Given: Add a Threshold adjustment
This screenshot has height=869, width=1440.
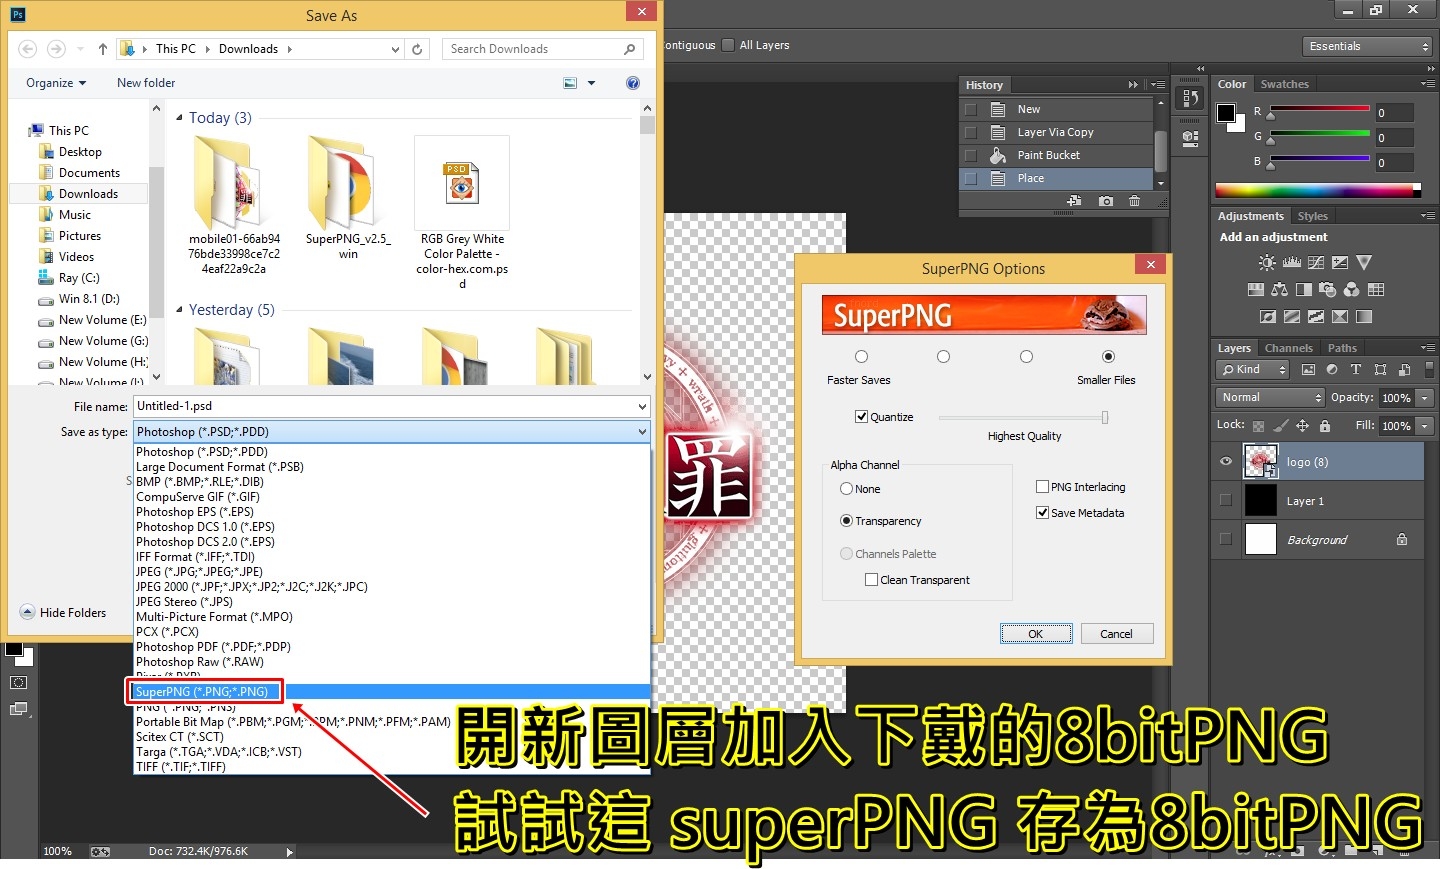Looking at the screenshot, I should (1316, 317).
